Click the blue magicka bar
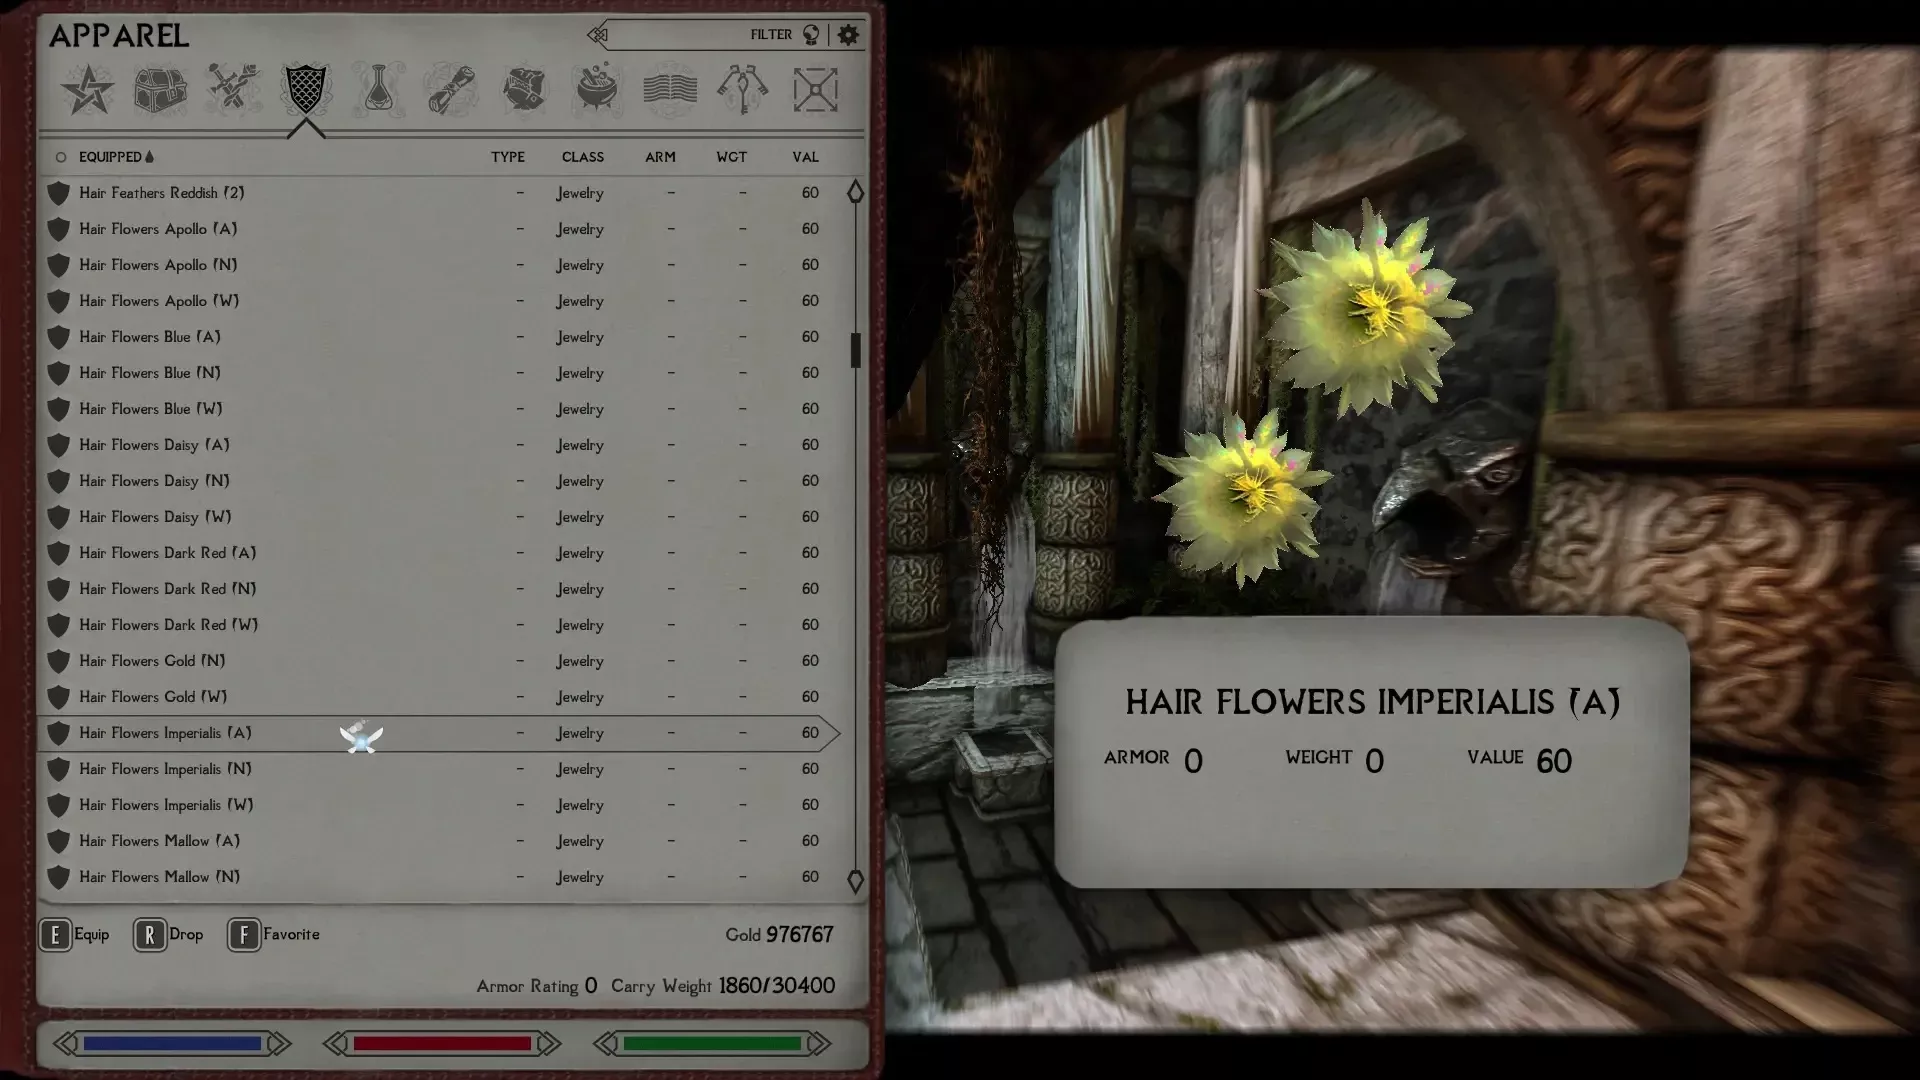This screenshot has height=1080, width=1920. 172,1044
